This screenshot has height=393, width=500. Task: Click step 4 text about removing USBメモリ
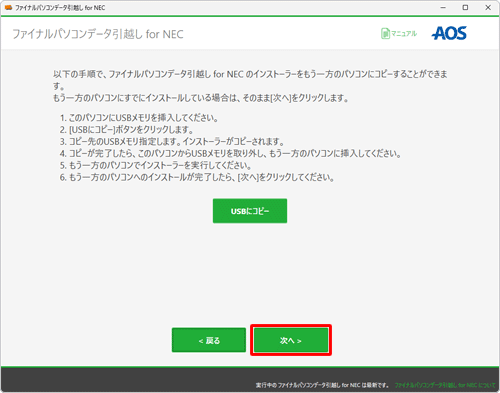pos(230,154)
